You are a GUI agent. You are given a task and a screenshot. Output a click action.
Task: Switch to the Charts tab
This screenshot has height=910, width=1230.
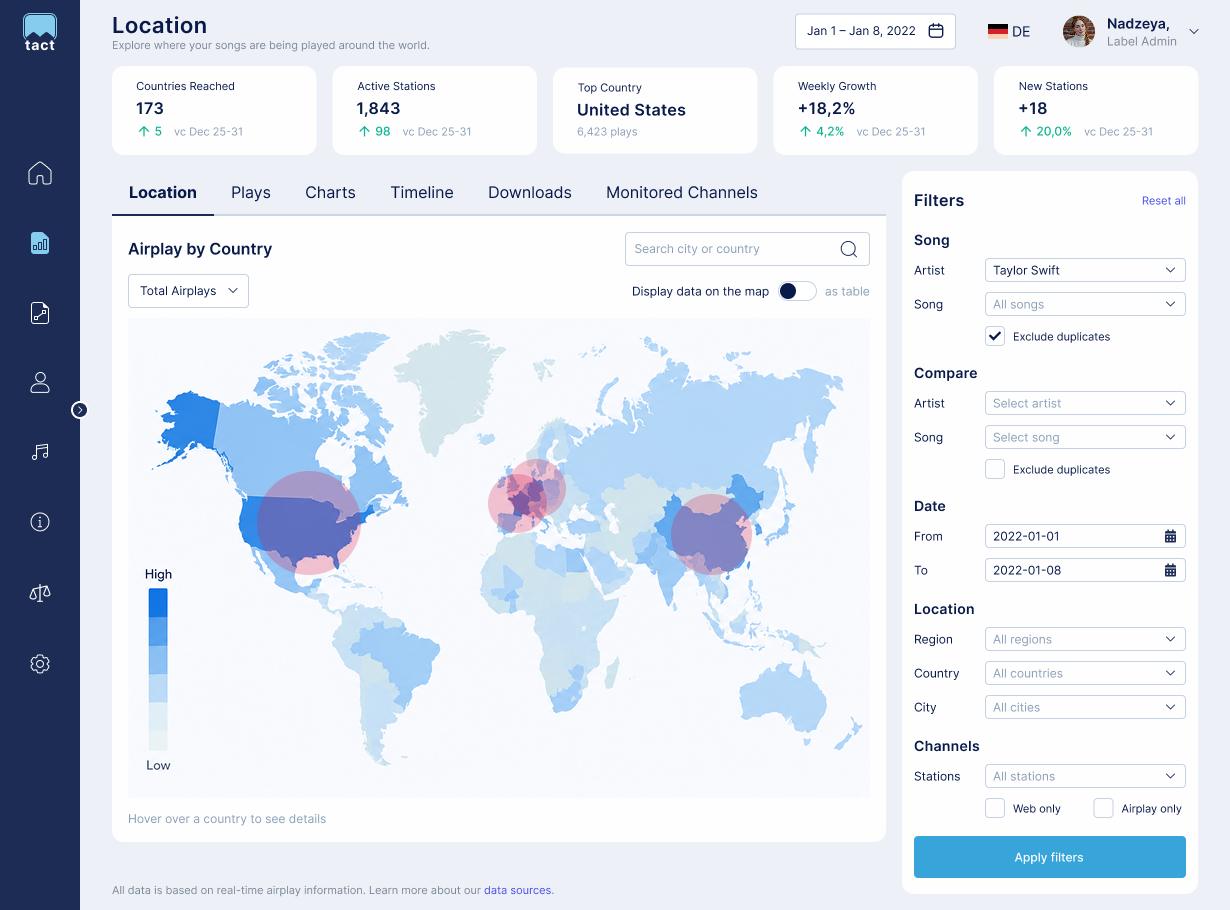click(331, 192)
